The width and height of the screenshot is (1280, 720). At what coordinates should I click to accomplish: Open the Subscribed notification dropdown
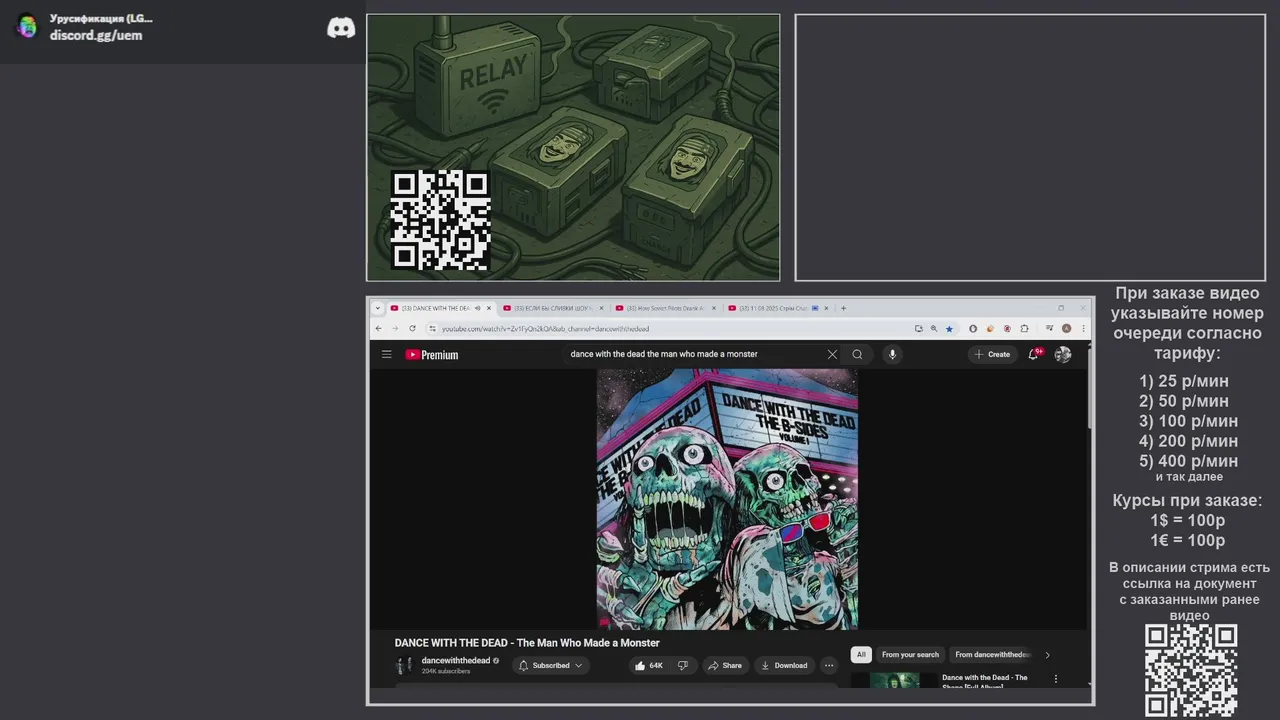click(551, 665)
